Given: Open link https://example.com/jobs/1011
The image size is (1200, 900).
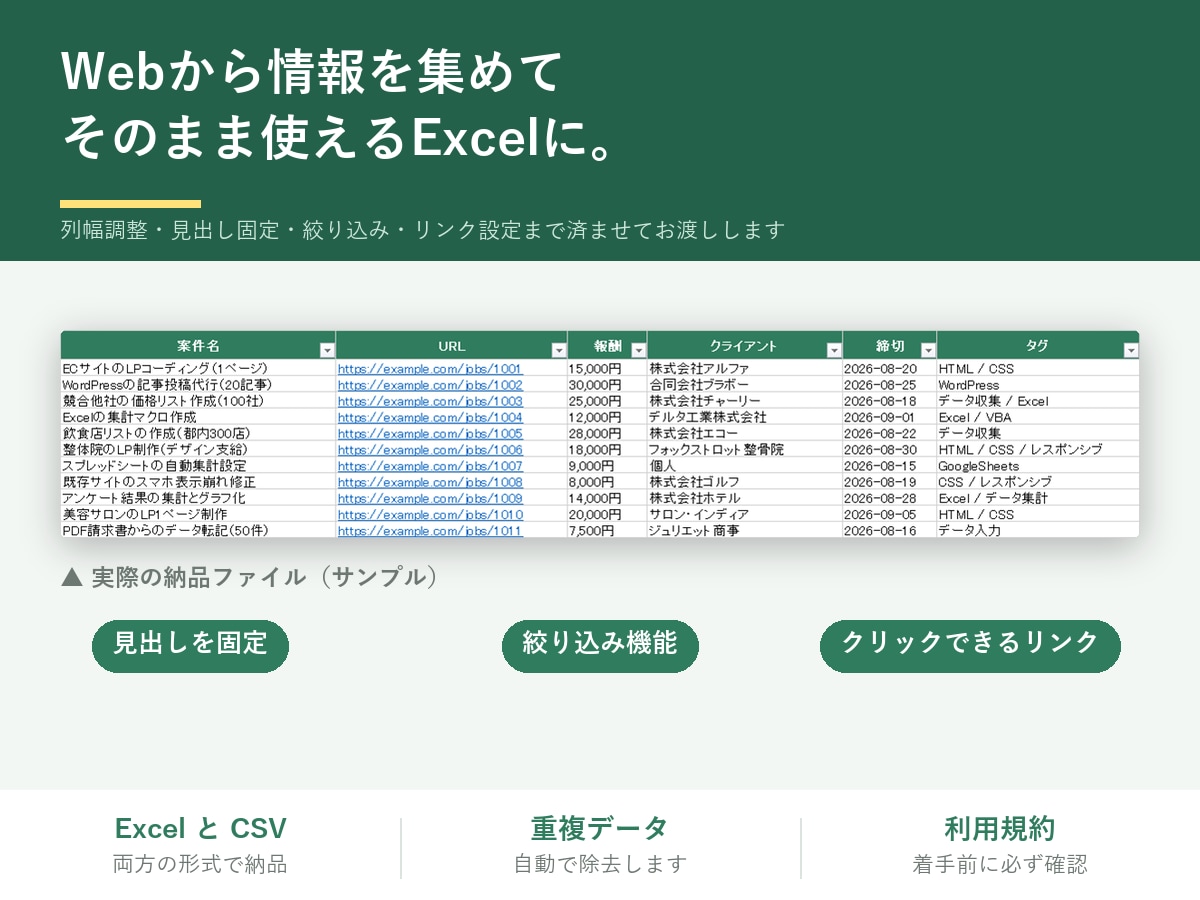Looking at the screenshot, I should coord(430,531).
